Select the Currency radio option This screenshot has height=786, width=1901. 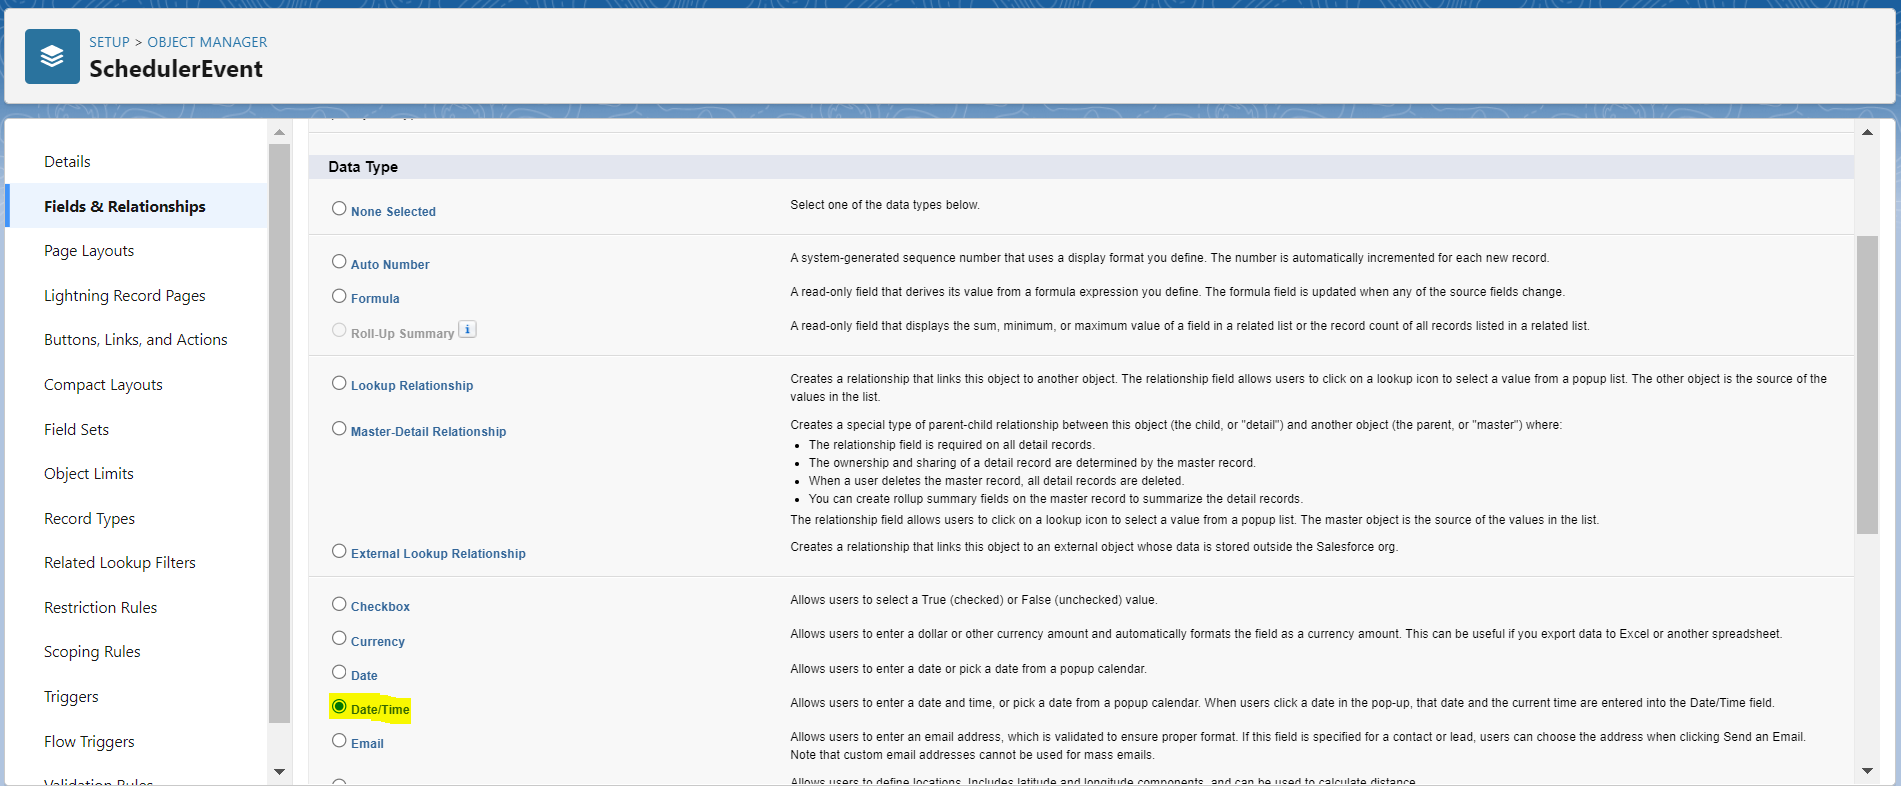click(x=339, y=638)
